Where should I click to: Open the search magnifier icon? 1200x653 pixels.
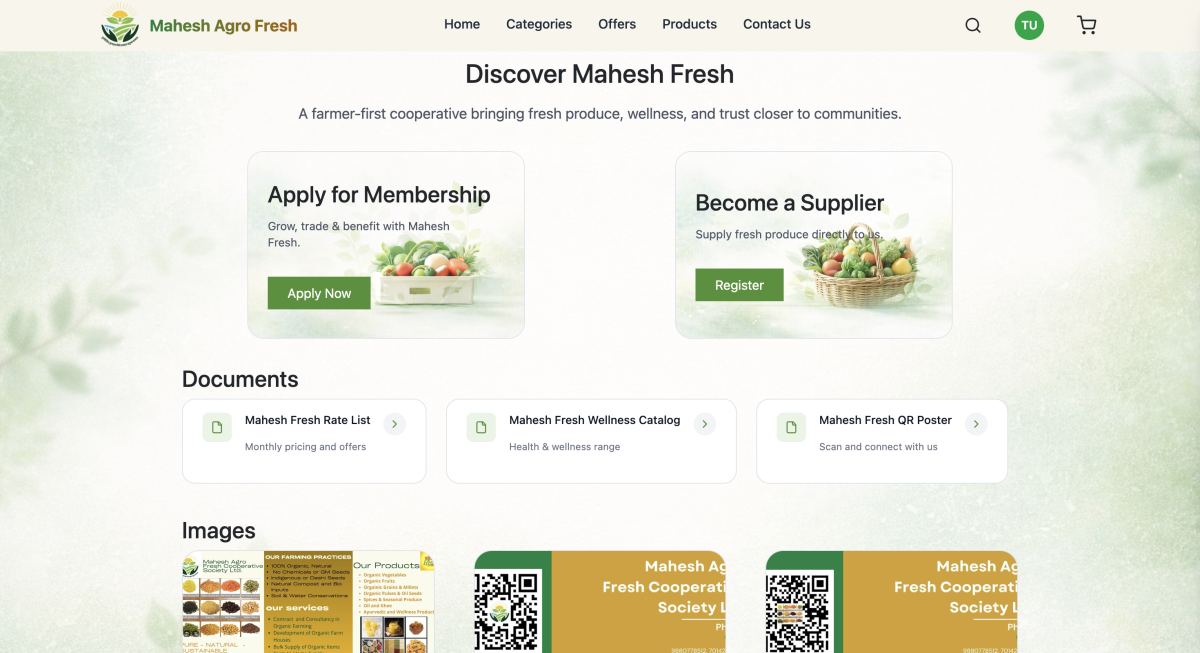(x=972, y=25)
